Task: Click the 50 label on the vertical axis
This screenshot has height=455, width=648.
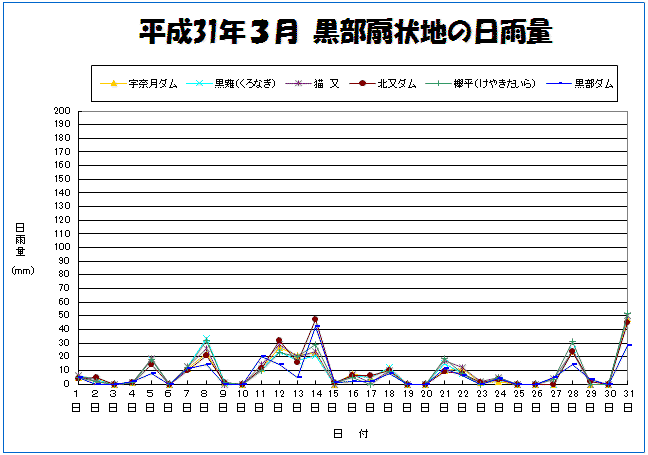Action: [64, 315]
